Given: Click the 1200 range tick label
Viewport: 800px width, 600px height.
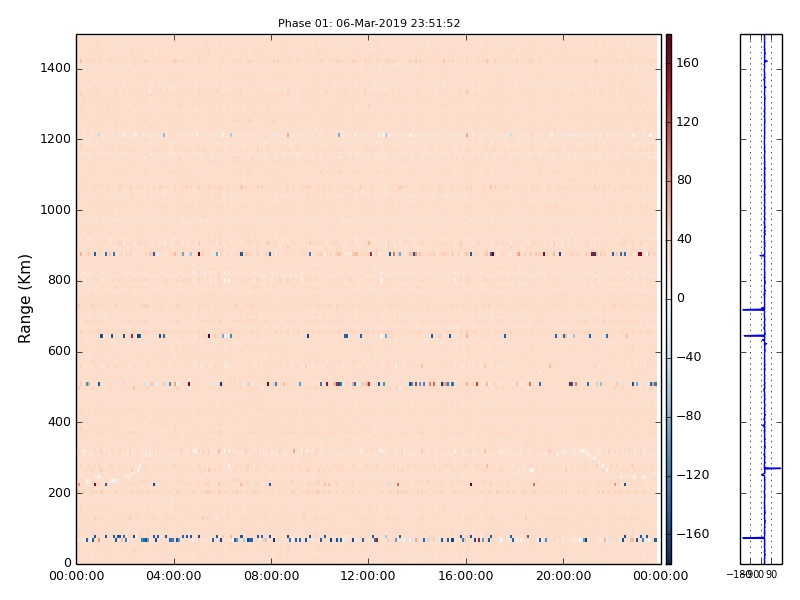Looking at the screenshot, I should (56, 139).
